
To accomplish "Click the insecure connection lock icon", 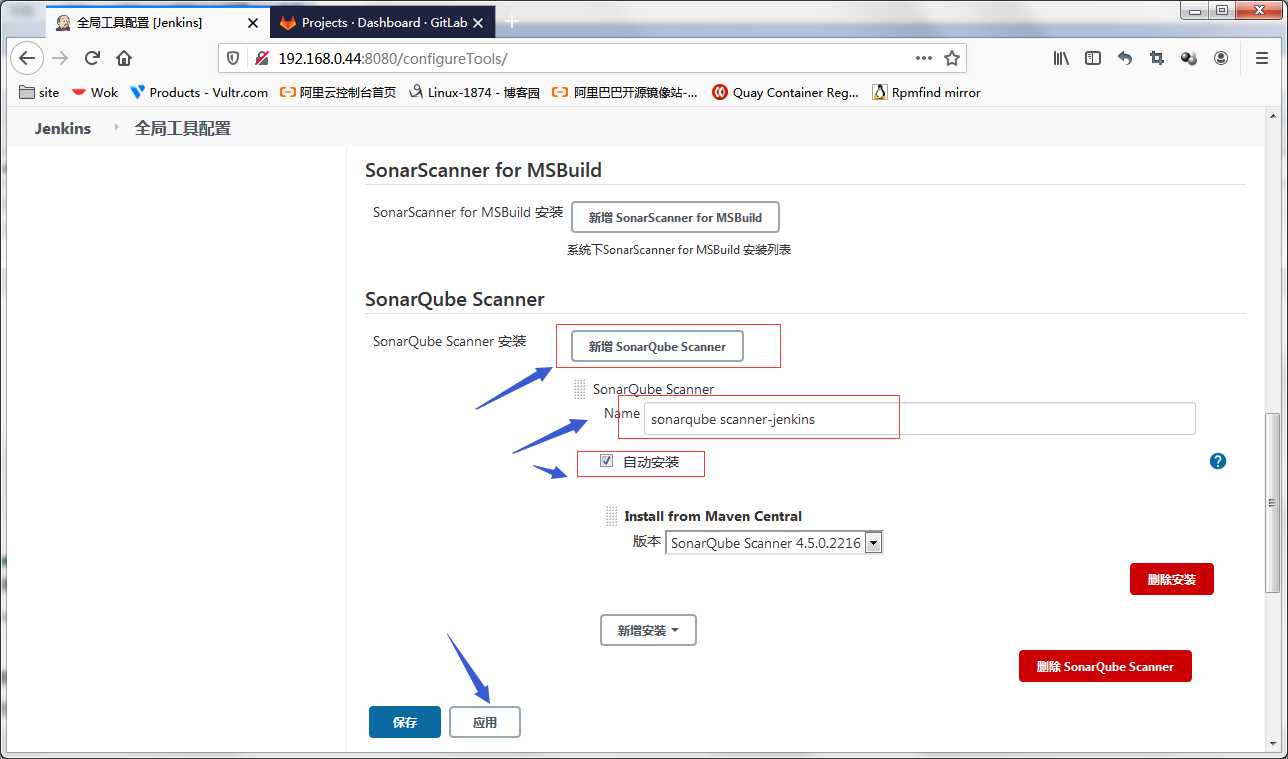I will [262, 58].
